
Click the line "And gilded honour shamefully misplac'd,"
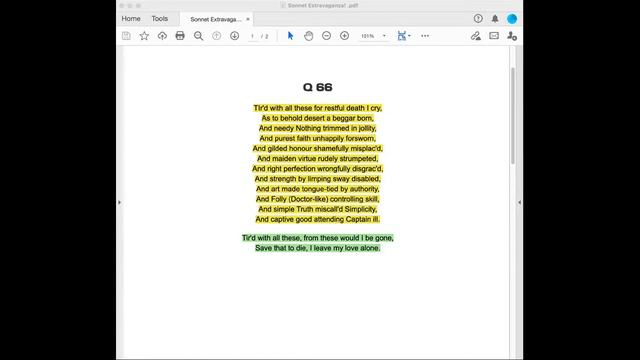click(318, 149)
